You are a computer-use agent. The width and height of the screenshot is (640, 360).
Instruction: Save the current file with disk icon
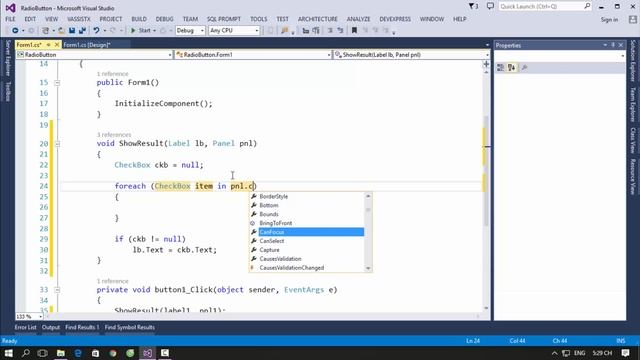(x=72, y=31)
